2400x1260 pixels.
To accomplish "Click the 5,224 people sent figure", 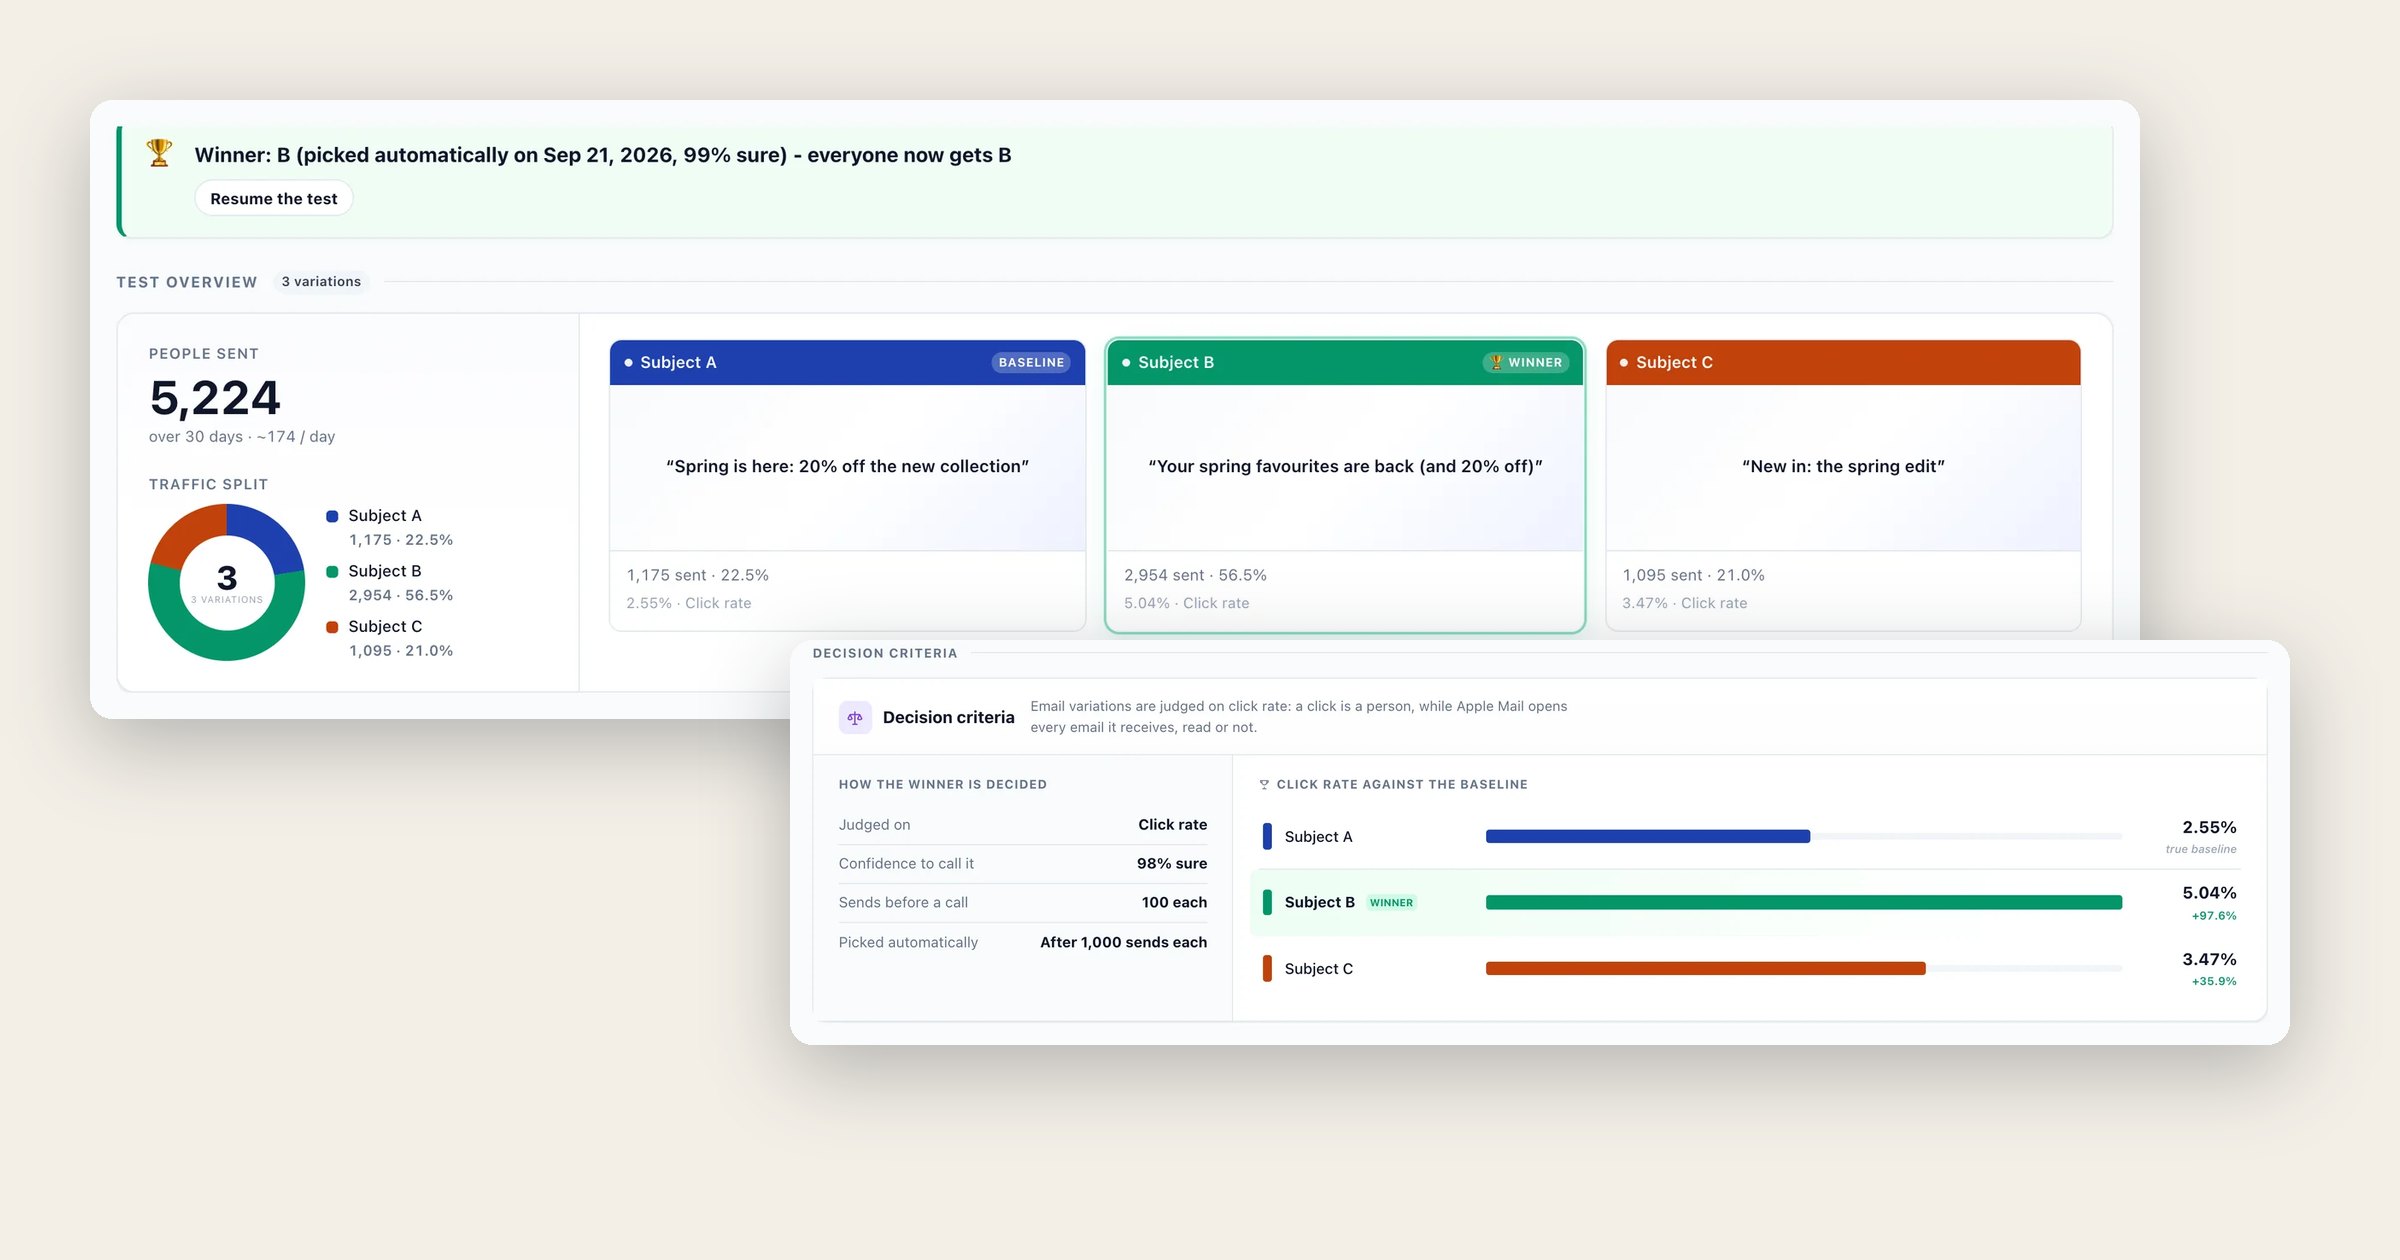I will pos(215,398).
